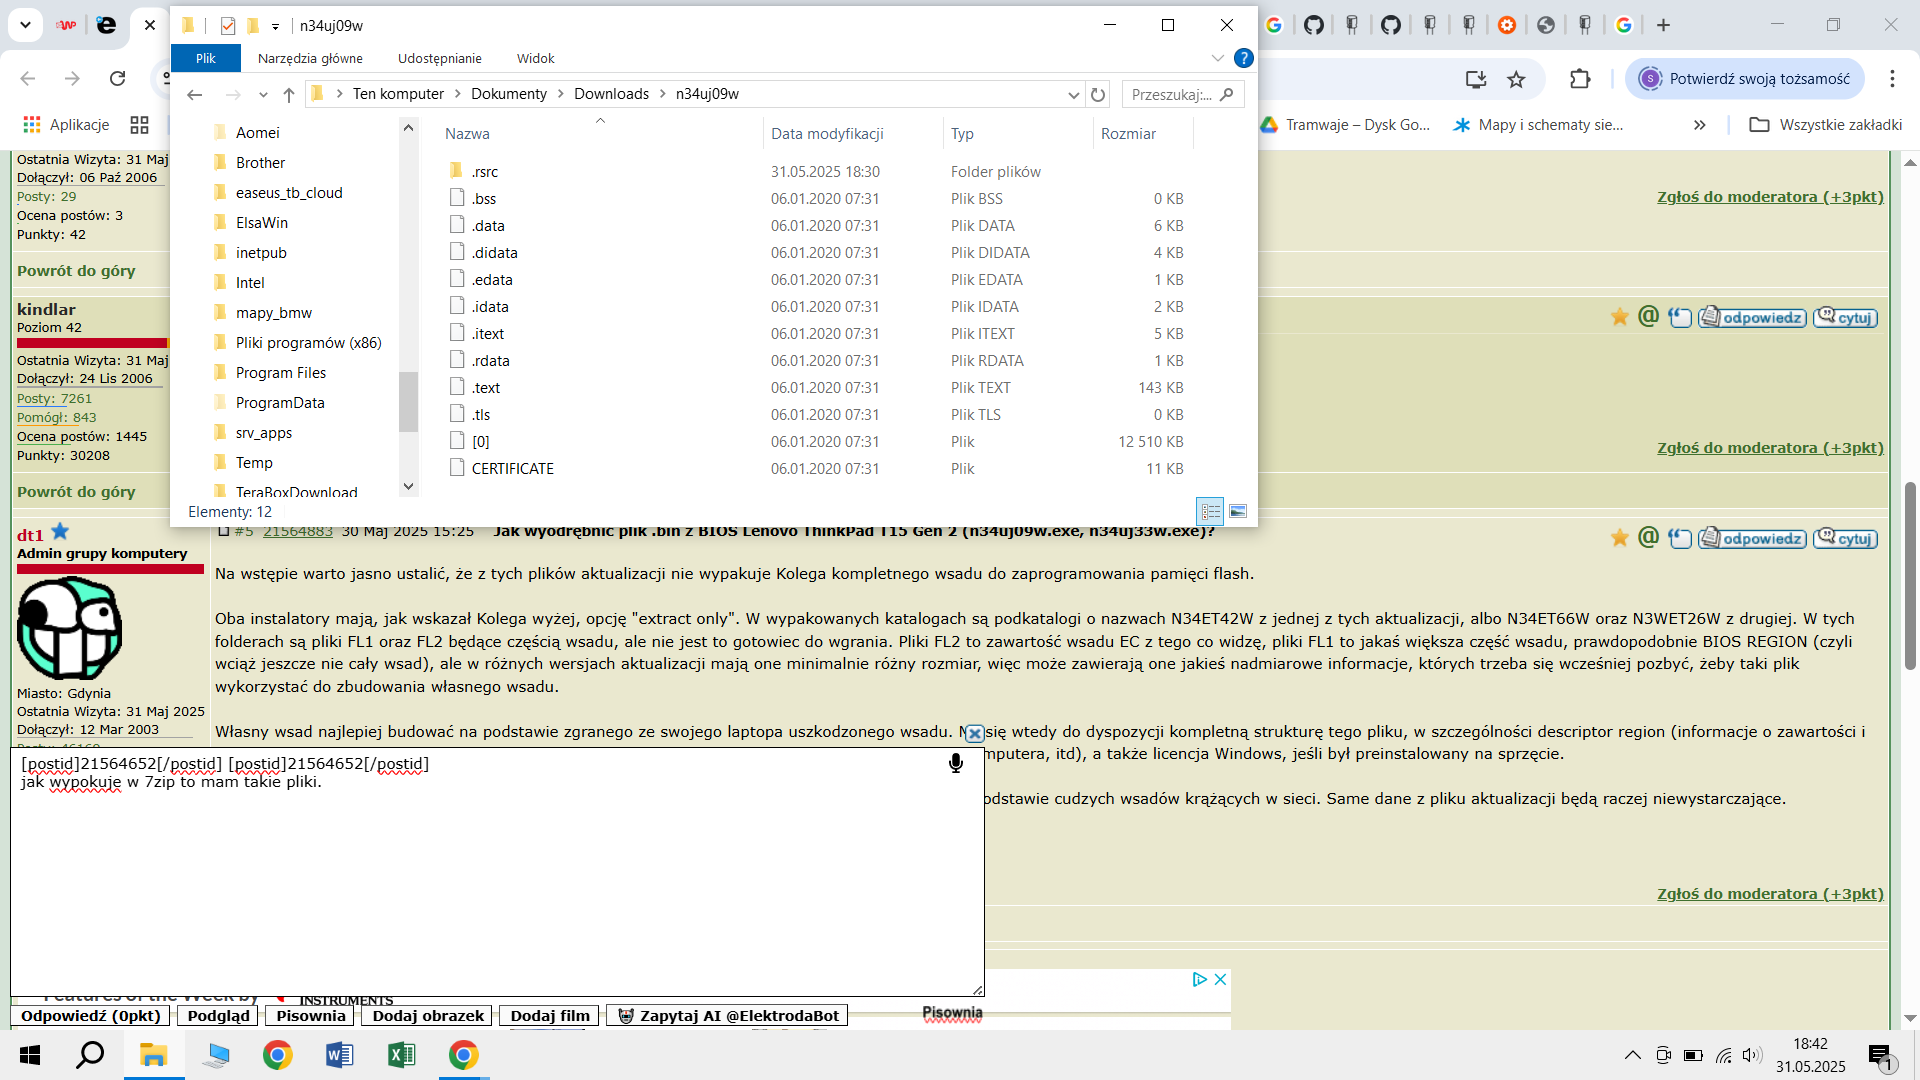Close the ad with the X icon
This screenshot has height=1080, width=1920.
click(1220, 979)
